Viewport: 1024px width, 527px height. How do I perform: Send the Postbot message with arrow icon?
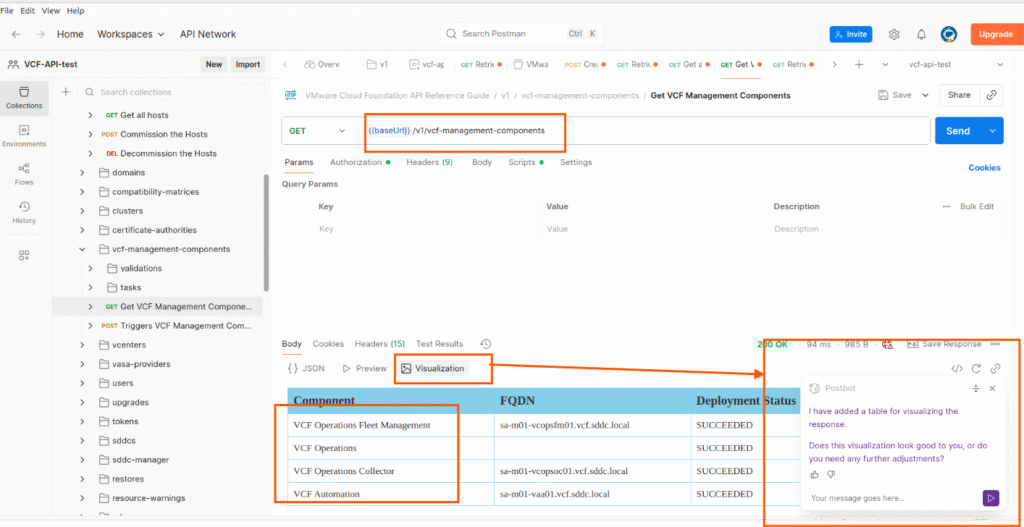click(x=990, y=497)
